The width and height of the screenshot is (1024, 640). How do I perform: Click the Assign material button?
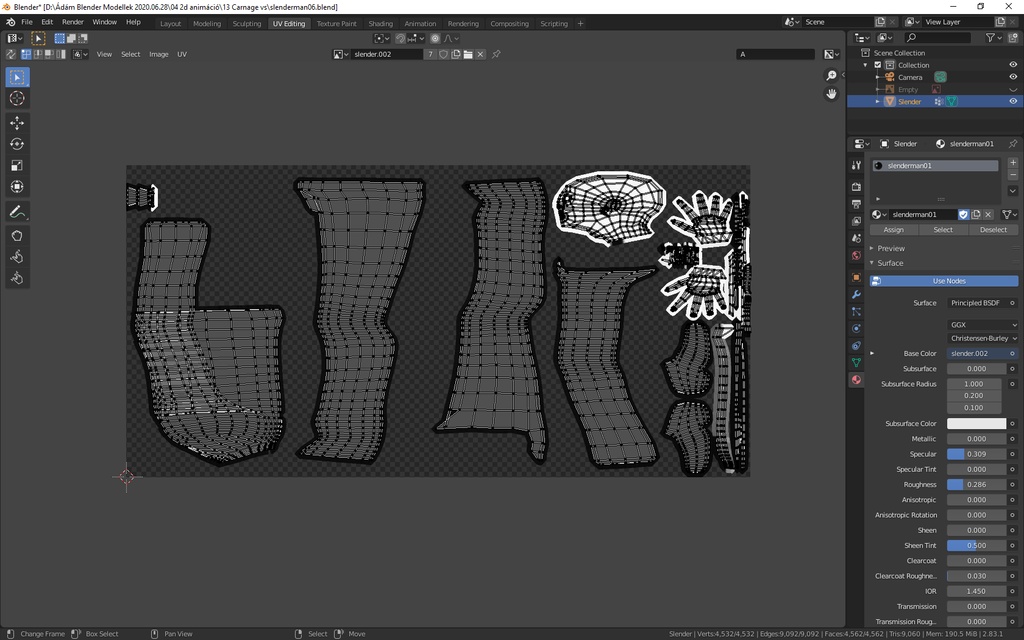893,230
